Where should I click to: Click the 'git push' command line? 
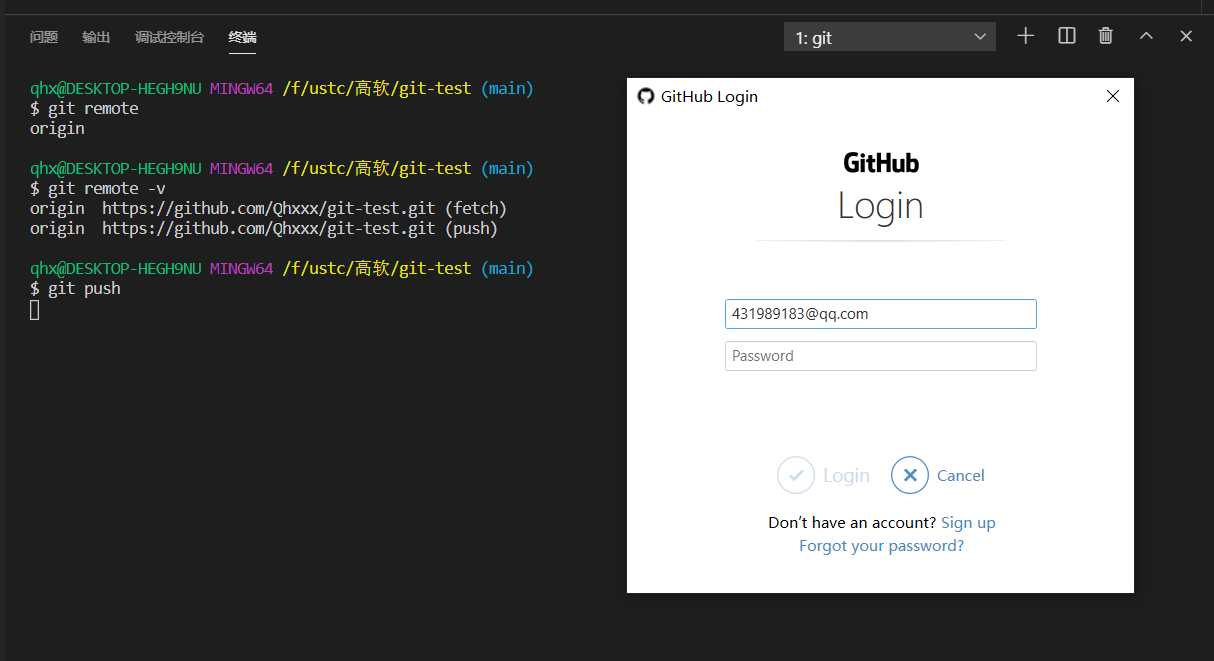coord(75,288)
